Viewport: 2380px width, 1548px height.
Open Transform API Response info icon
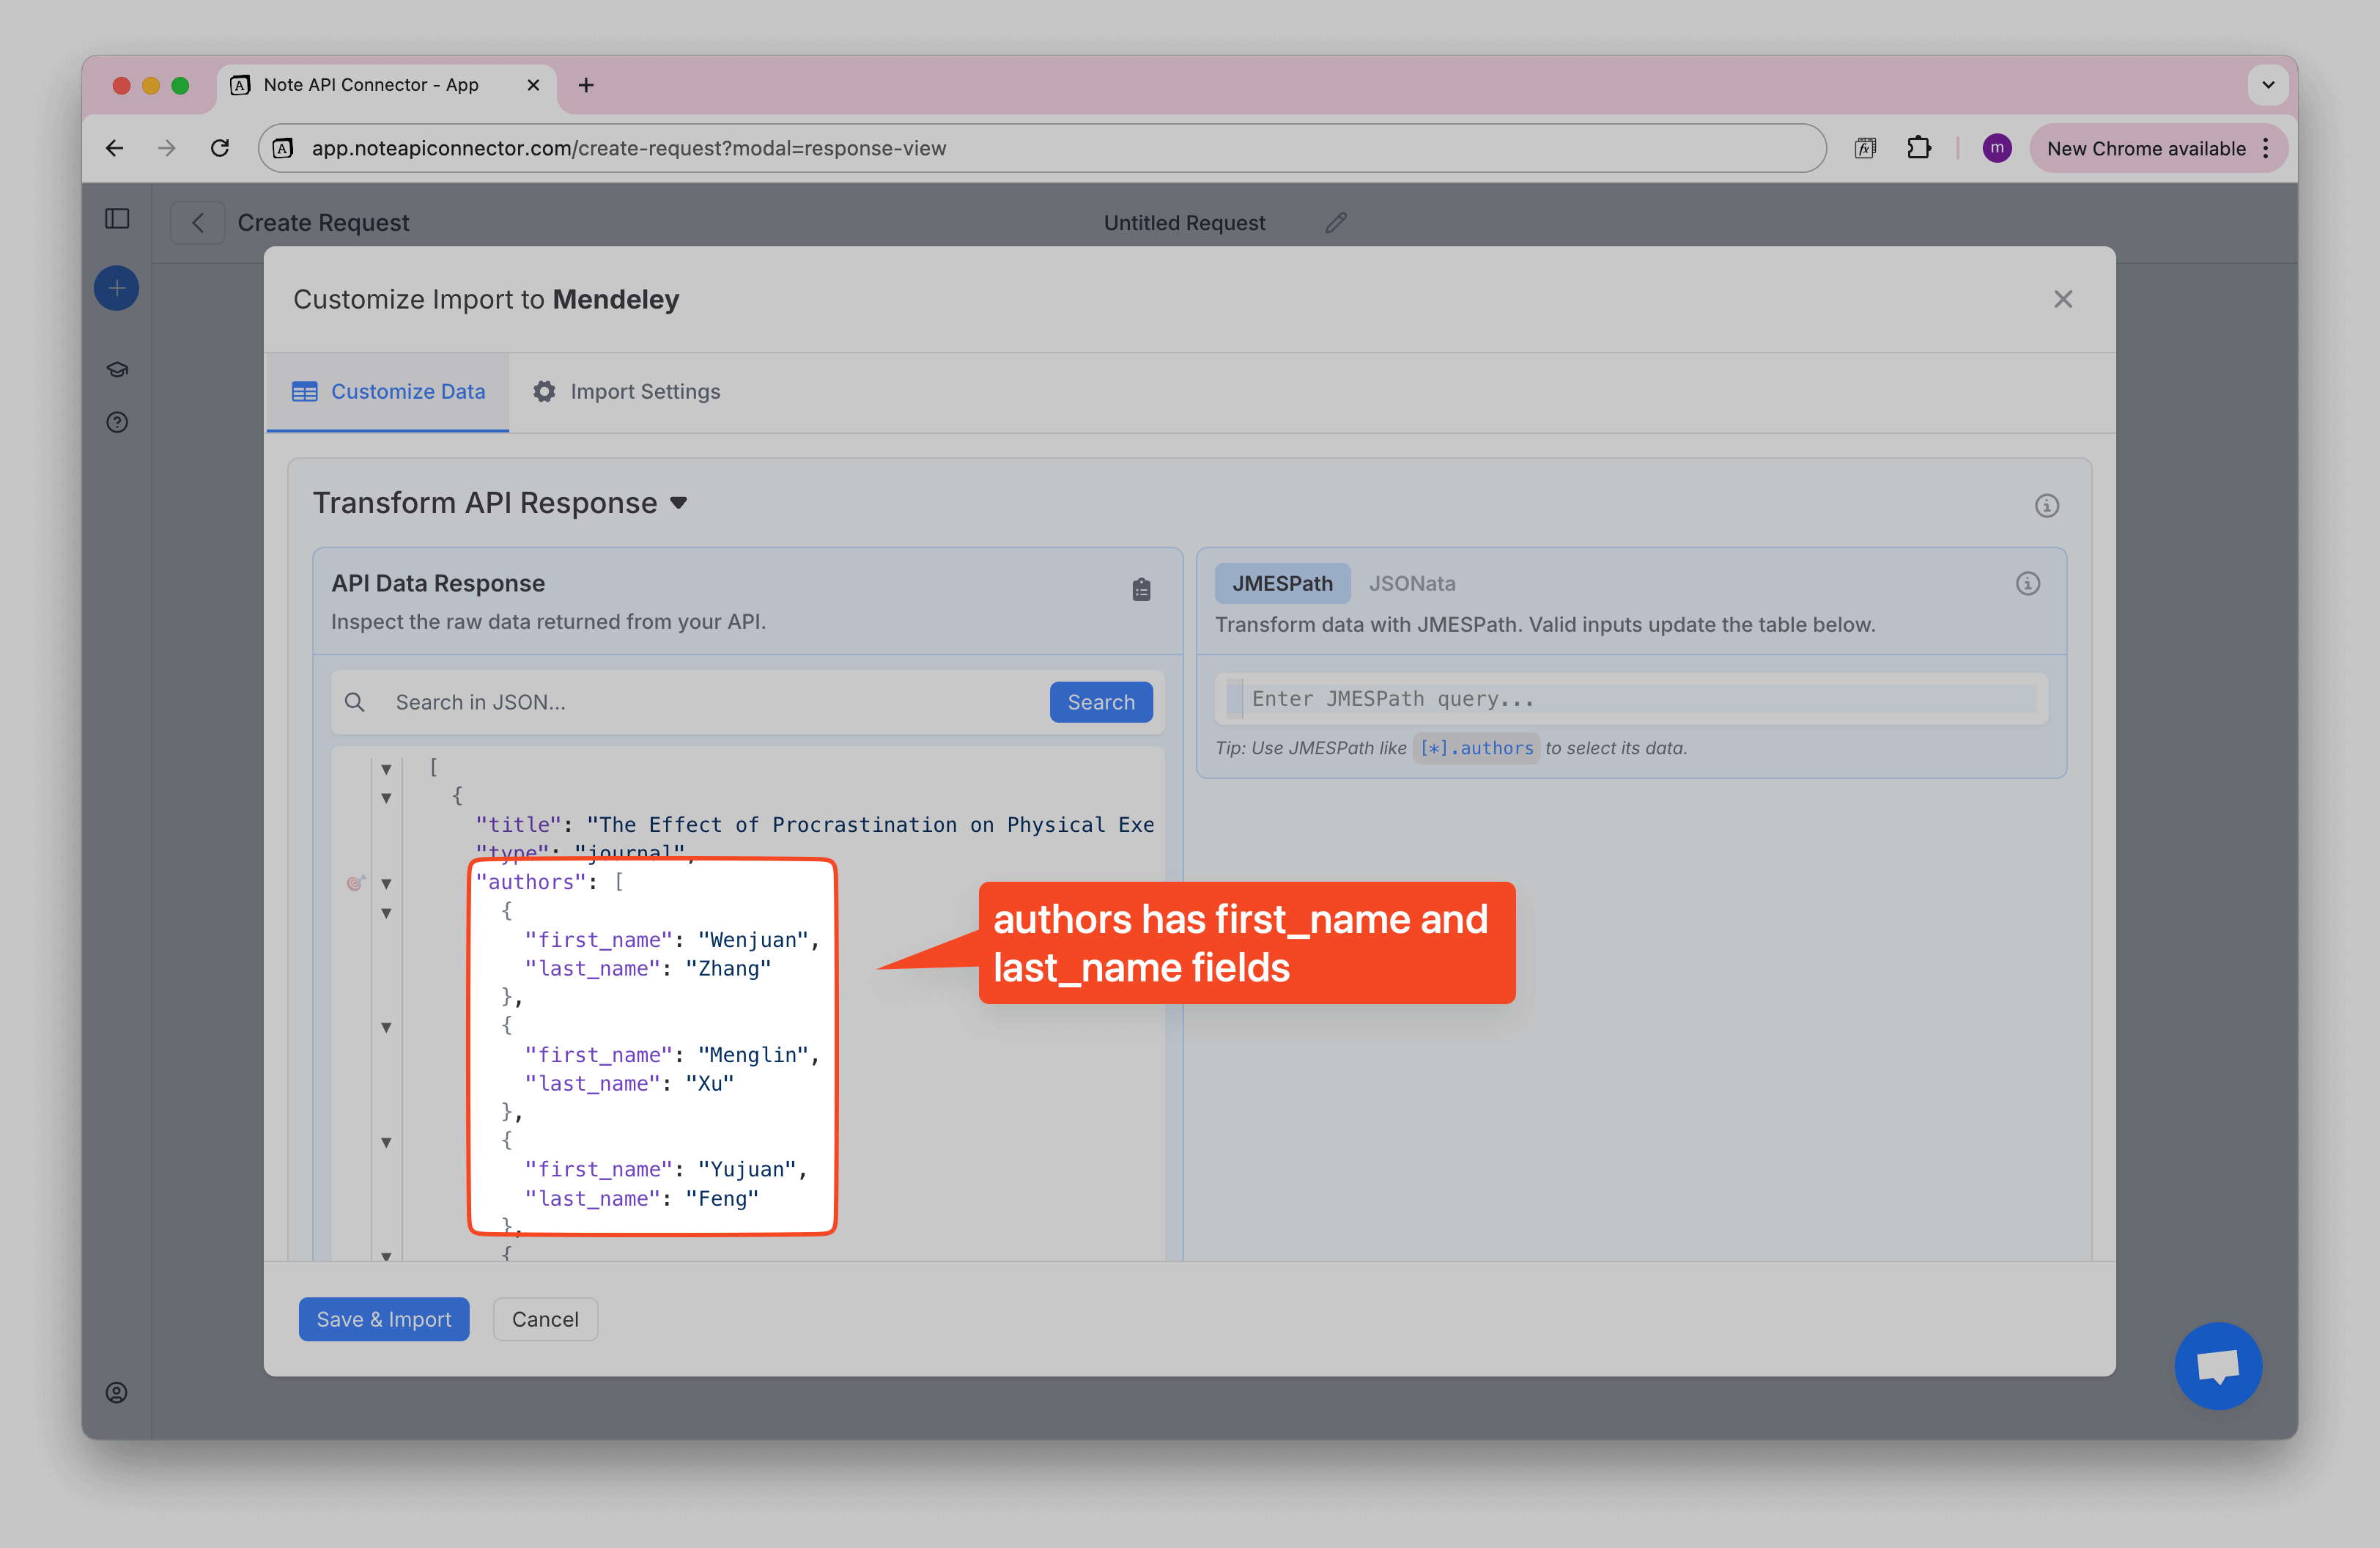coord(2047,506)
